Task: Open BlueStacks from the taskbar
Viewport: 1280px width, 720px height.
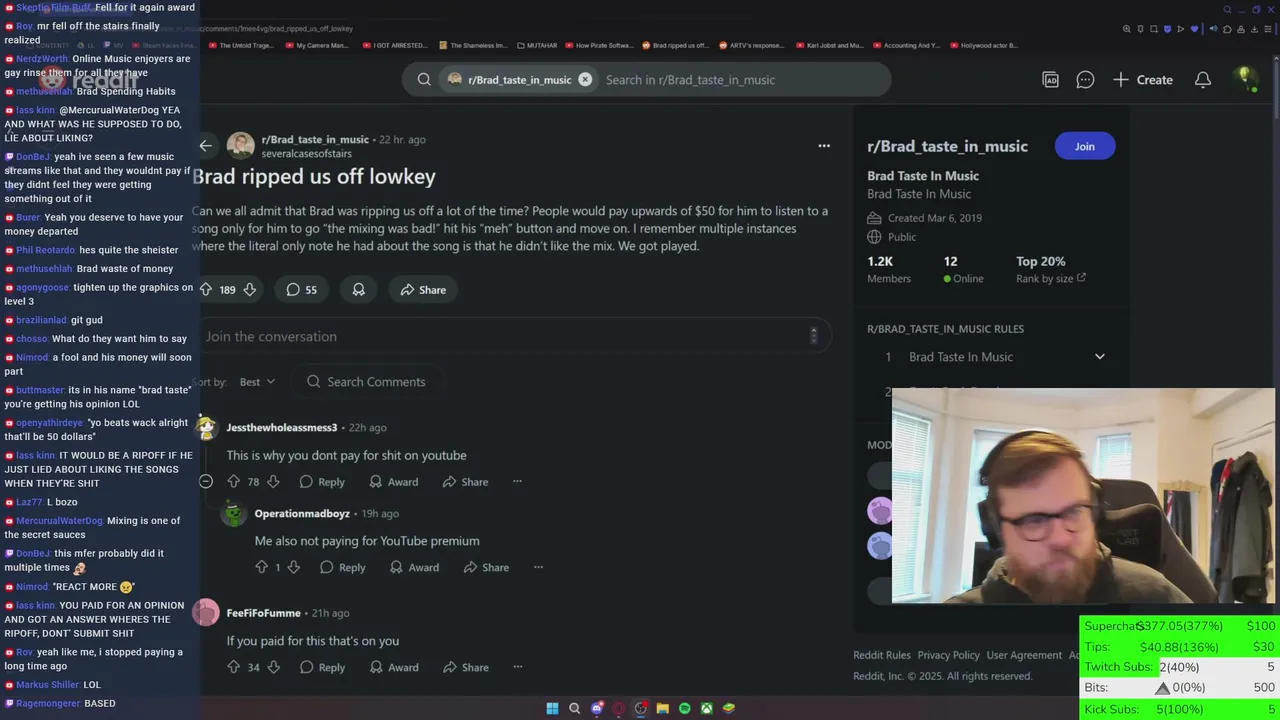Action: 729,708
